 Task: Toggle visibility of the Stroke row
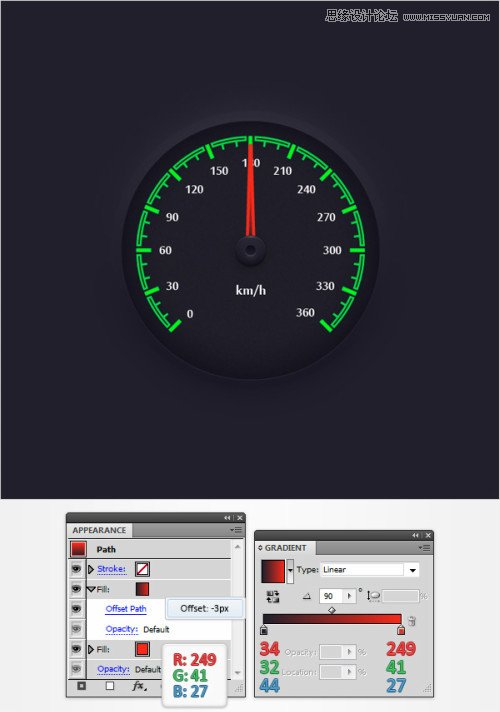[x=76, y=569]
